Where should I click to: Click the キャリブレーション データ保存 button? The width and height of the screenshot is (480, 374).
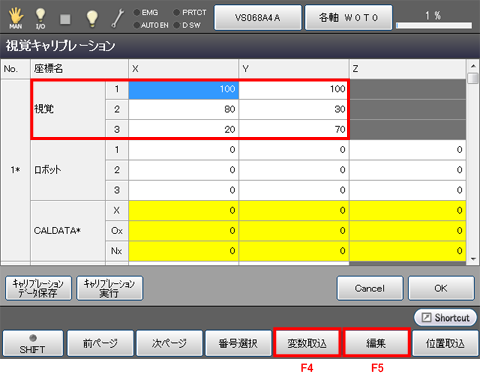coord(38,288)
